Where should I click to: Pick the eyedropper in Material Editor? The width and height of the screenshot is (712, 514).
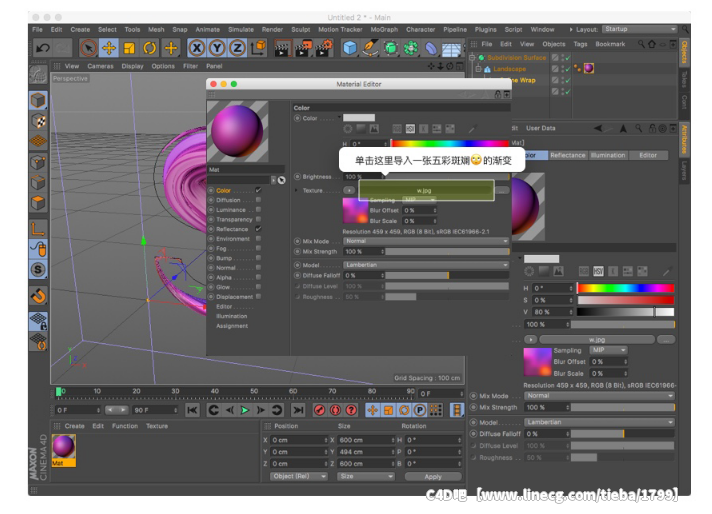(x=472, y=129)
